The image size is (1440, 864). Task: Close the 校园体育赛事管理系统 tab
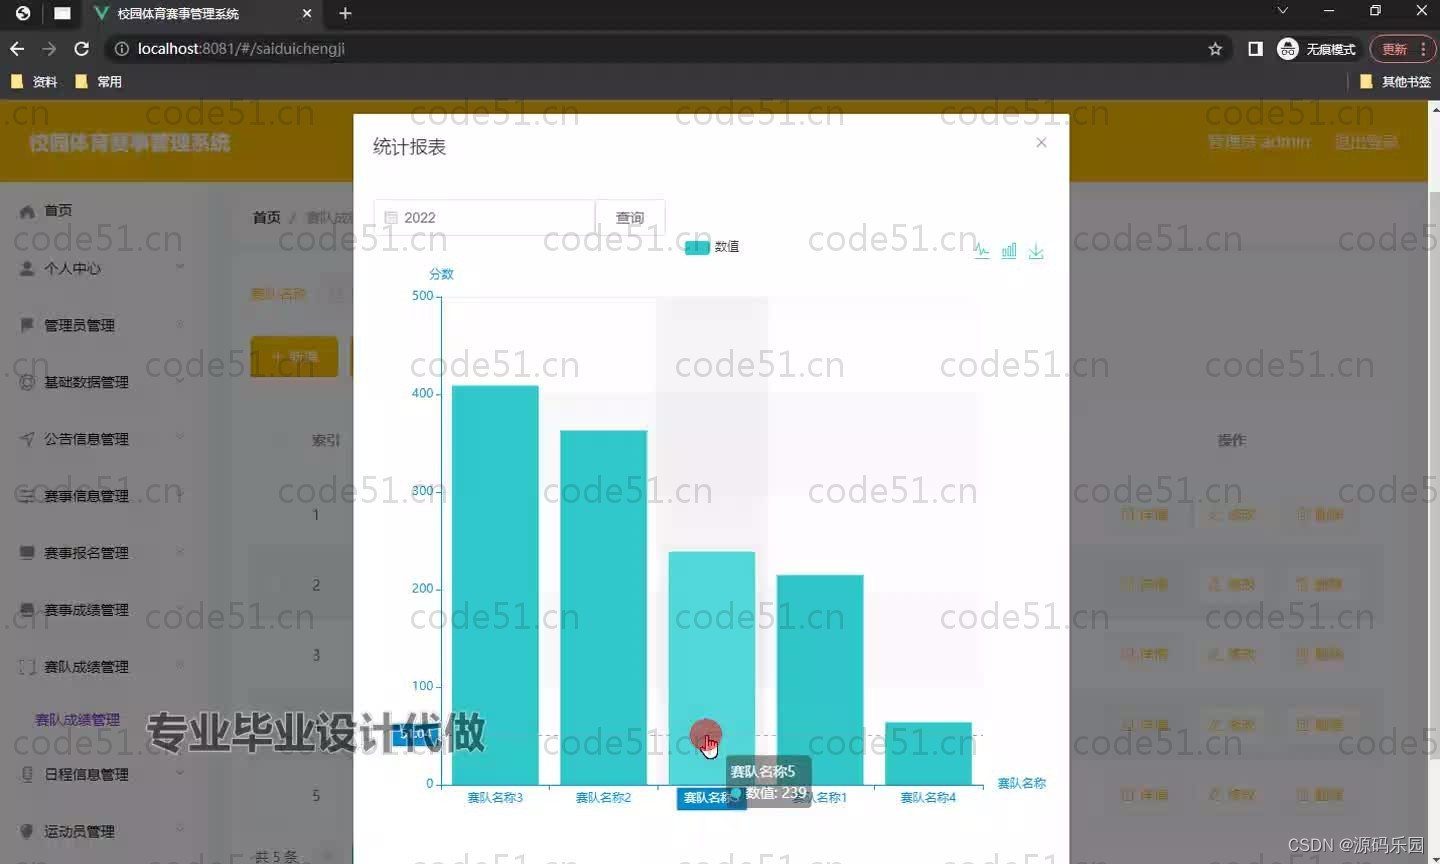click(x=307, y=13)
